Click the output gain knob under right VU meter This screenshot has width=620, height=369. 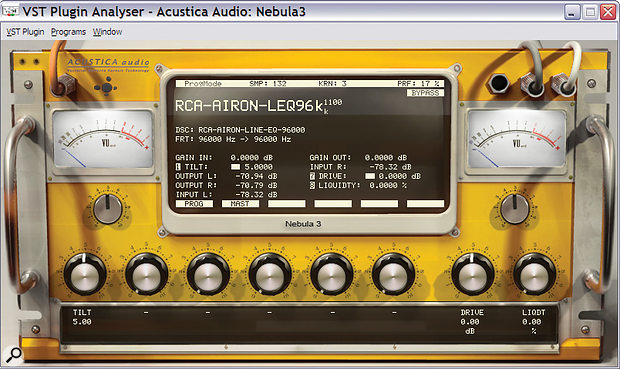pos(514,209)
